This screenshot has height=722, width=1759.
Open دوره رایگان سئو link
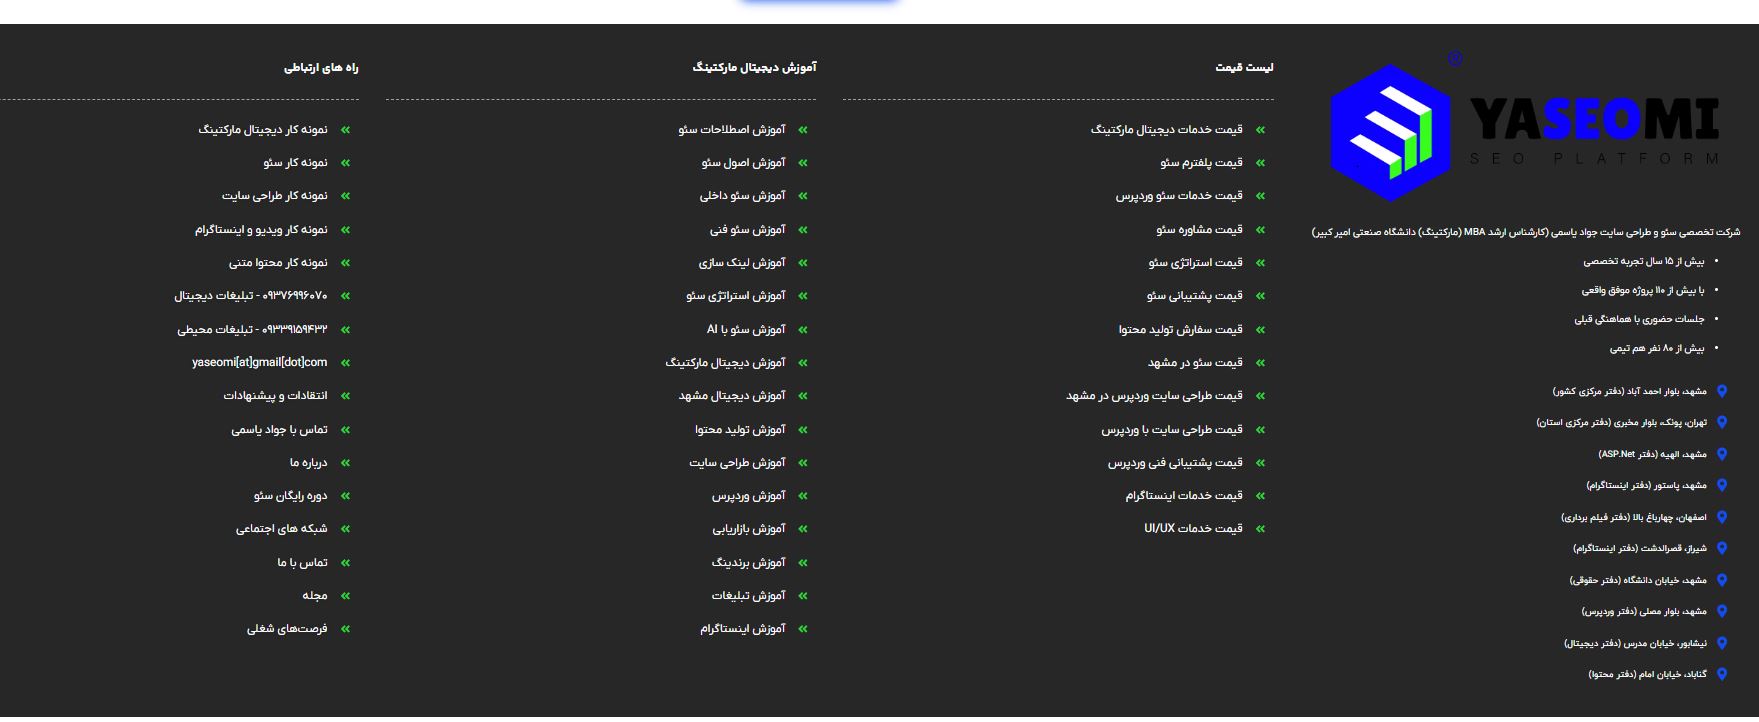point(290,496)
